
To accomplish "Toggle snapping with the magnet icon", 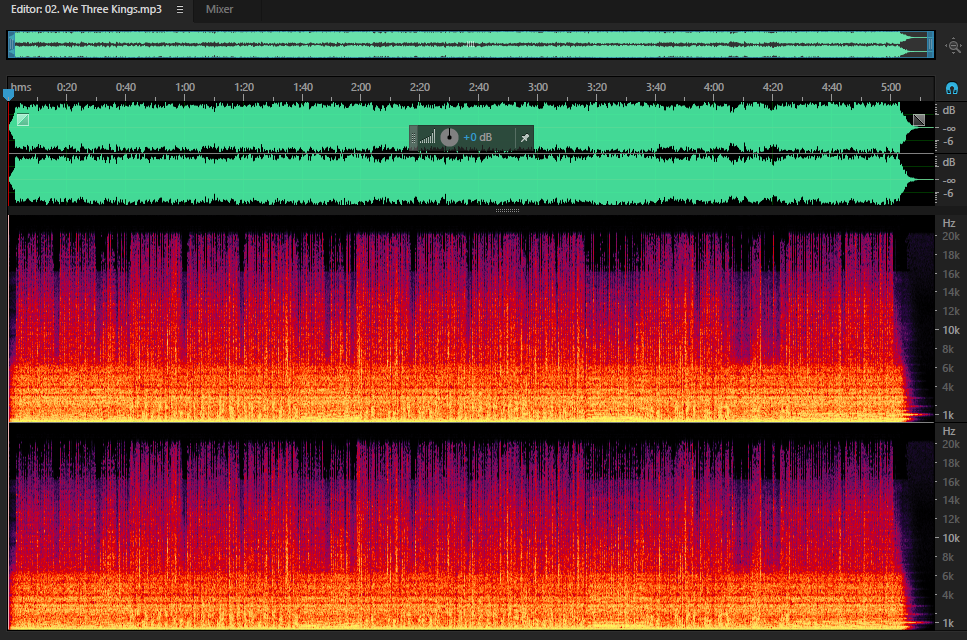I will point(952,88).
